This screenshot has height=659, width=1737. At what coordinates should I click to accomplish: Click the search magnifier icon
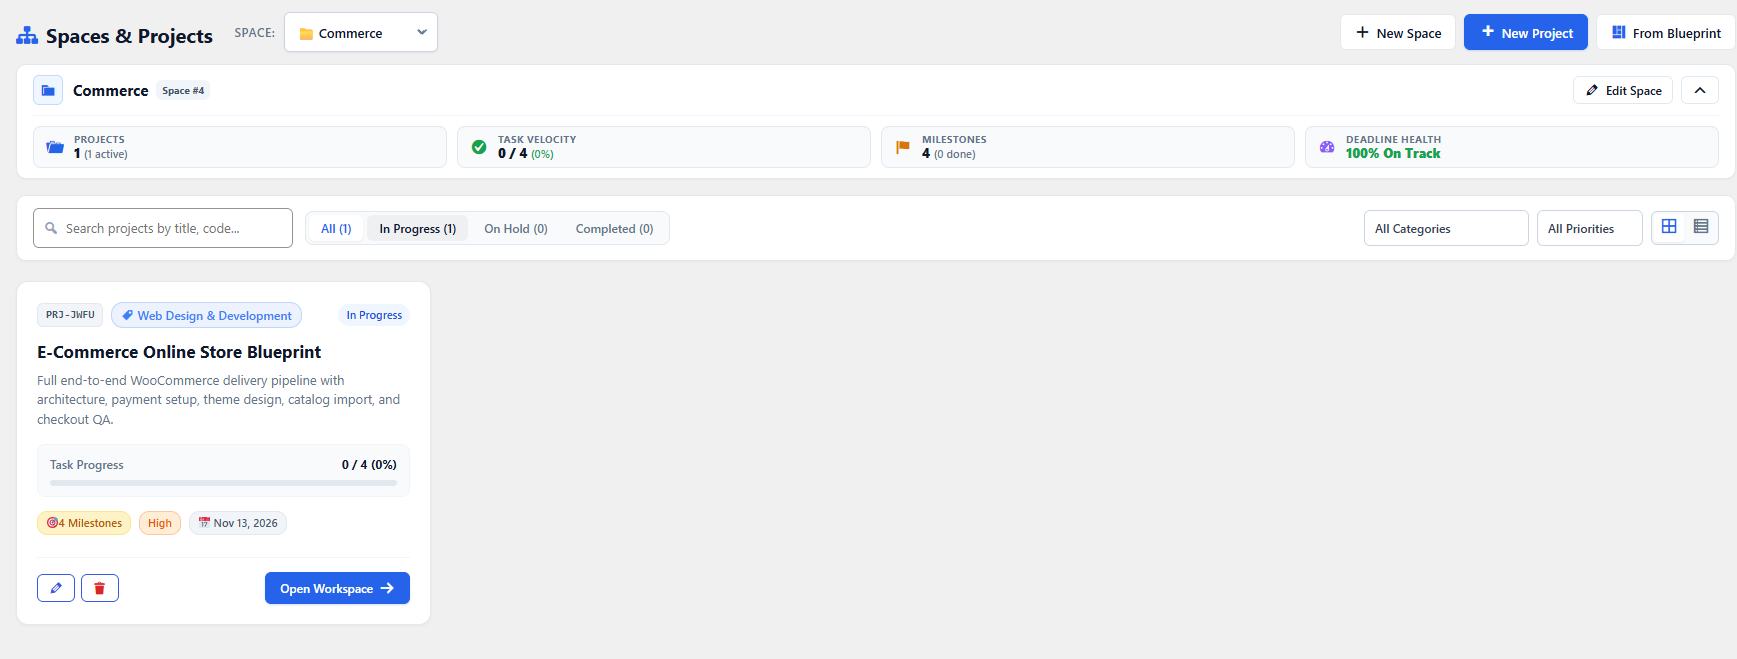click(x=51, y=228)
